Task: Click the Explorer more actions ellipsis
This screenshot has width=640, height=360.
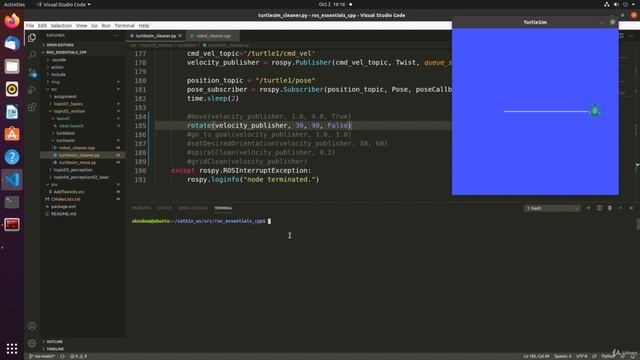Action: click(x=116, y=36)
